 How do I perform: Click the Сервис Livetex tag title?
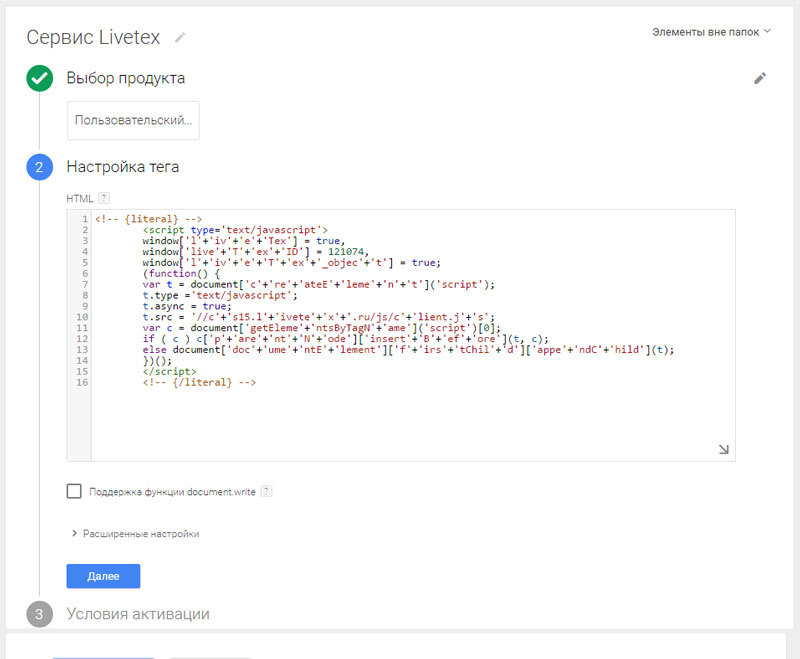[93, 37]
